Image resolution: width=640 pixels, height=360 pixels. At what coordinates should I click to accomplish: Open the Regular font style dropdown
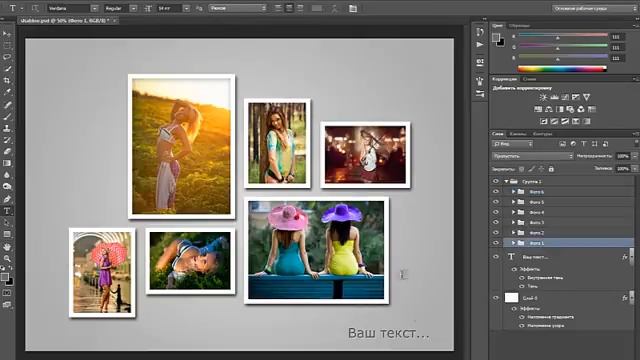pyautogui.click(x=133, y=8)
